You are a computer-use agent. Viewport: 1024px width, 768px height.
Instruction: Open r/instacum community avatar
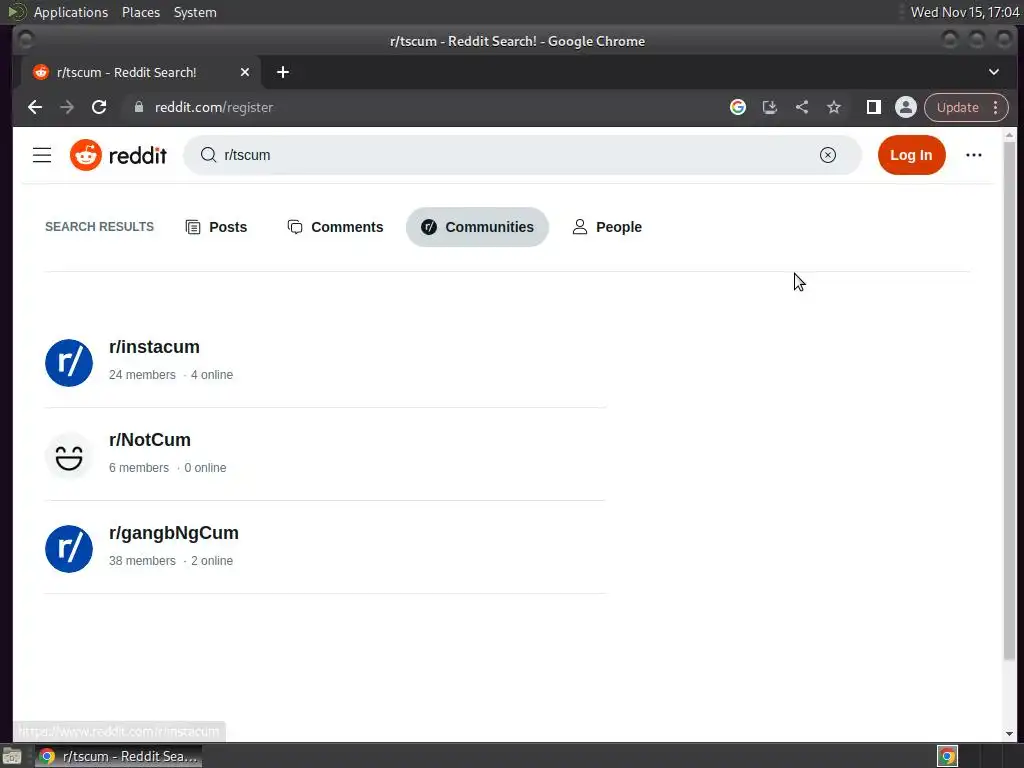69,363
